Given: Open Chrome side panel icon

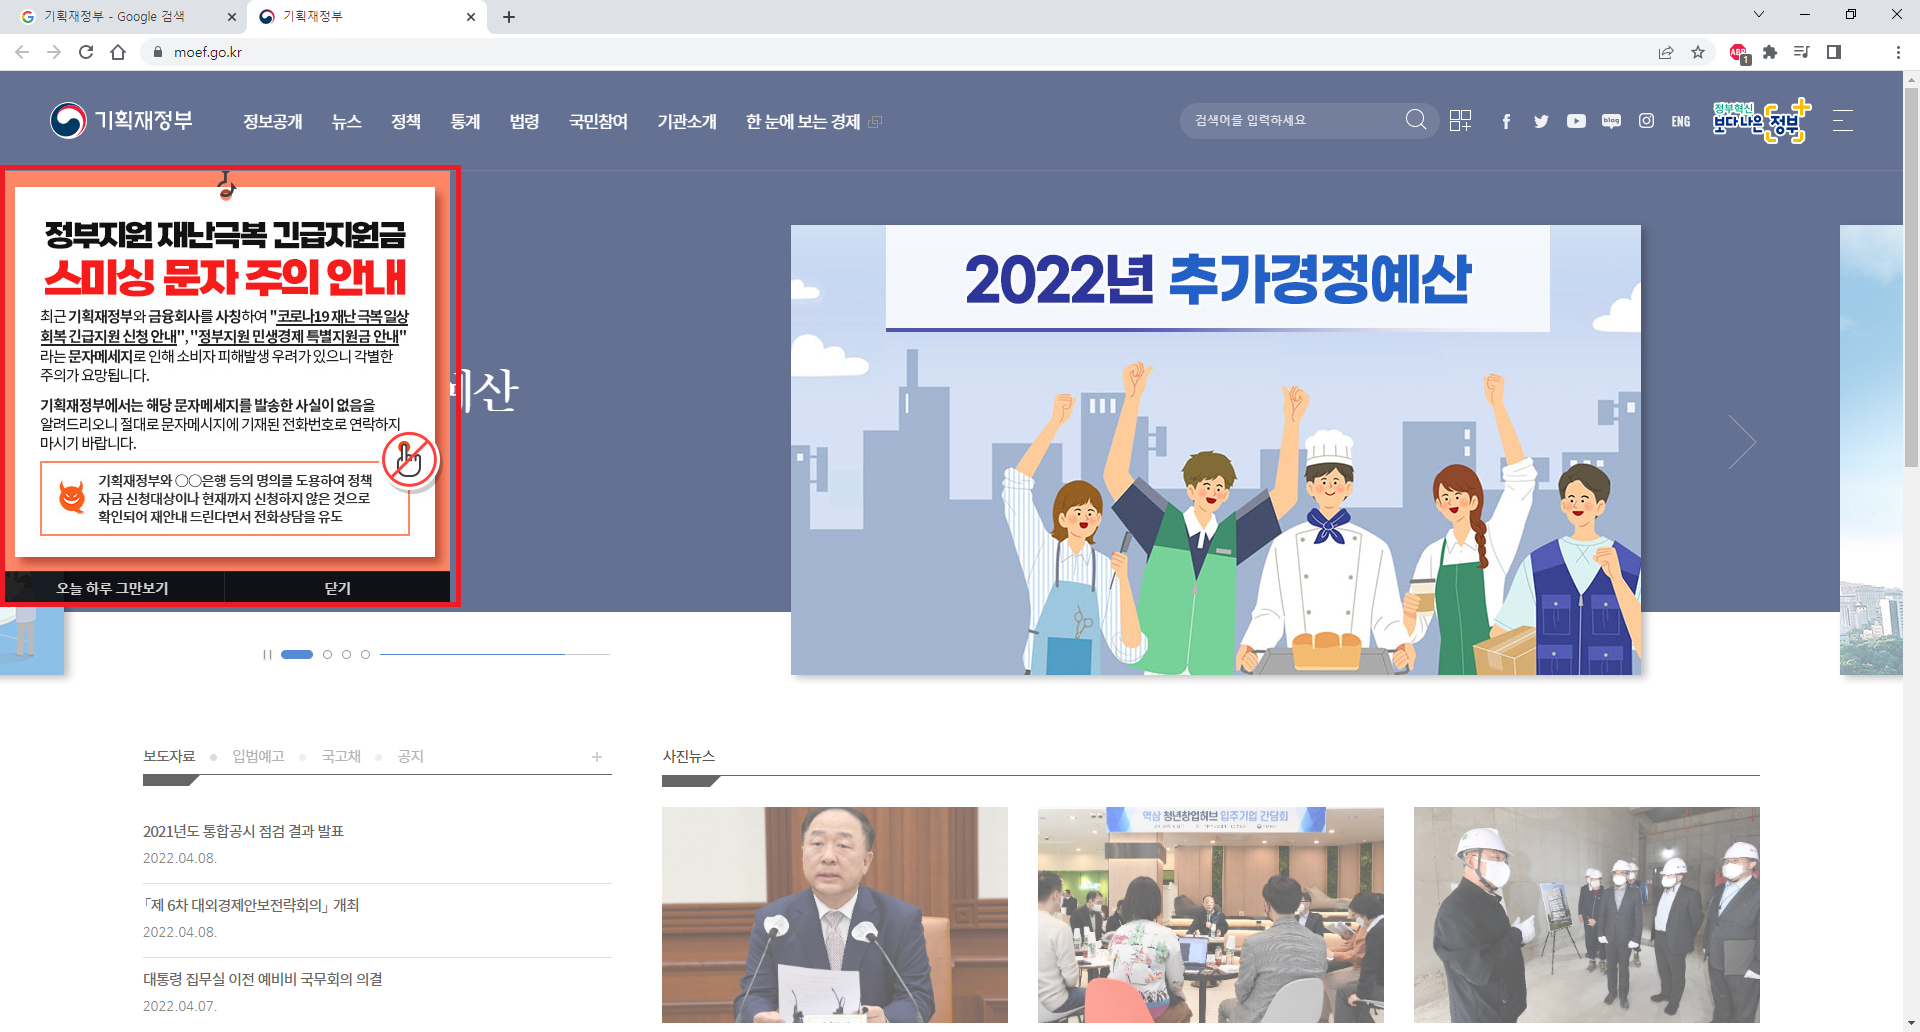Looking at the screenshot, I should coord(1834,52).
